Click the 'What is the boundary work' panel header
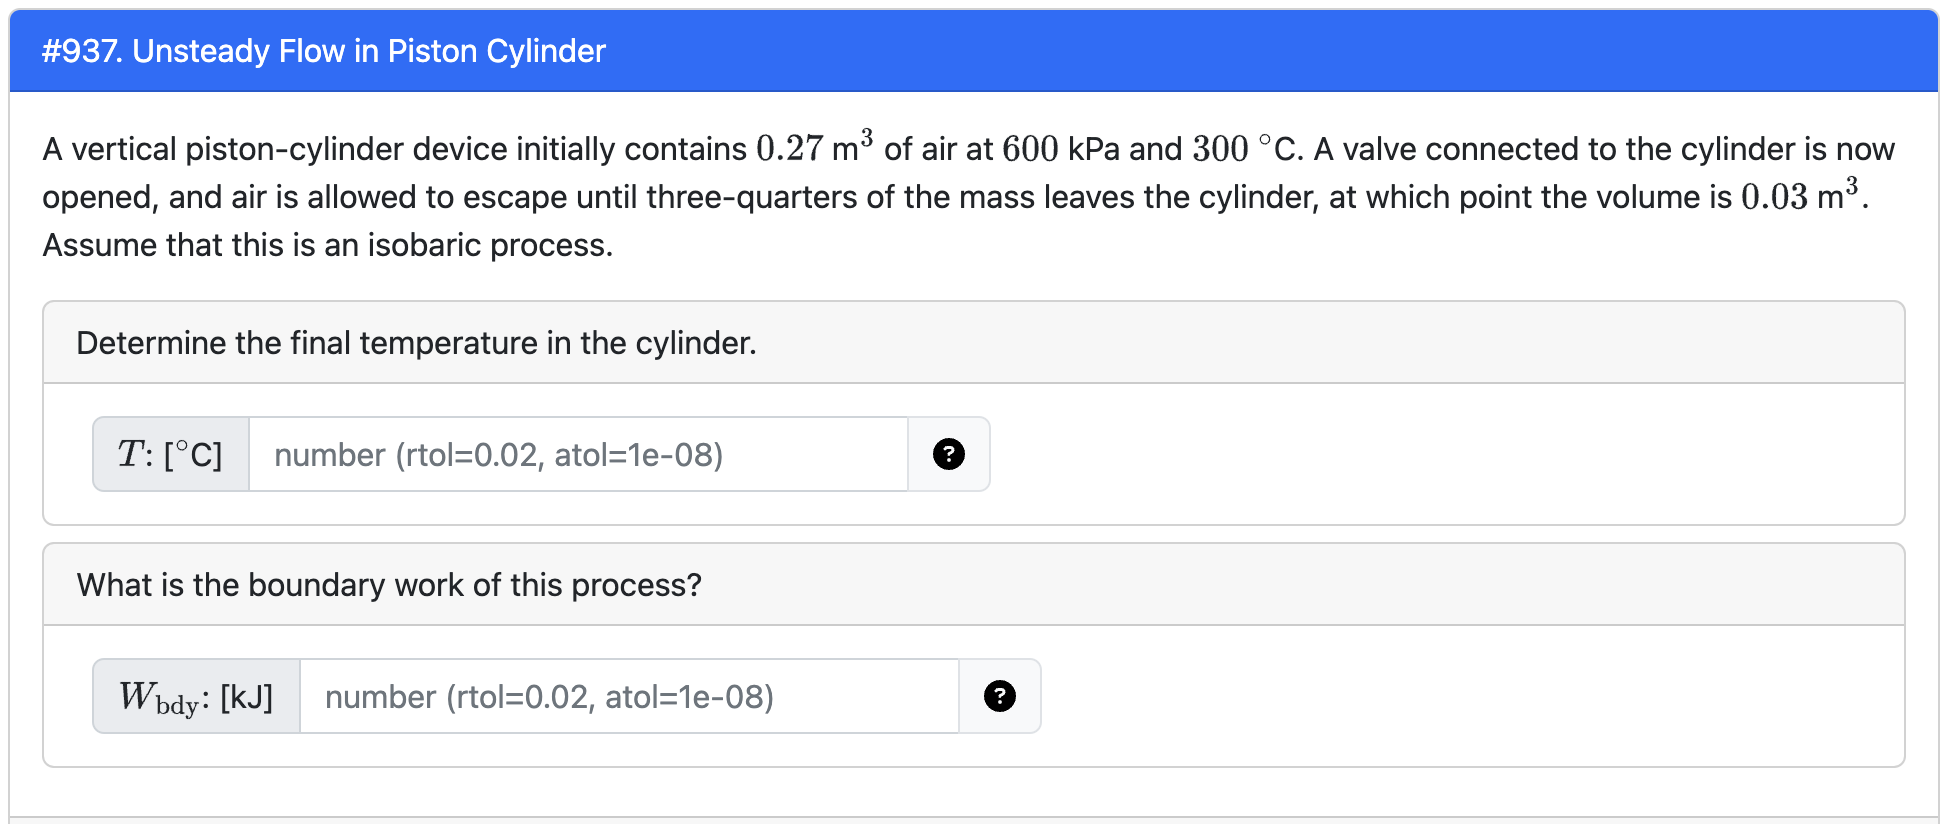 tap(388, 584)
